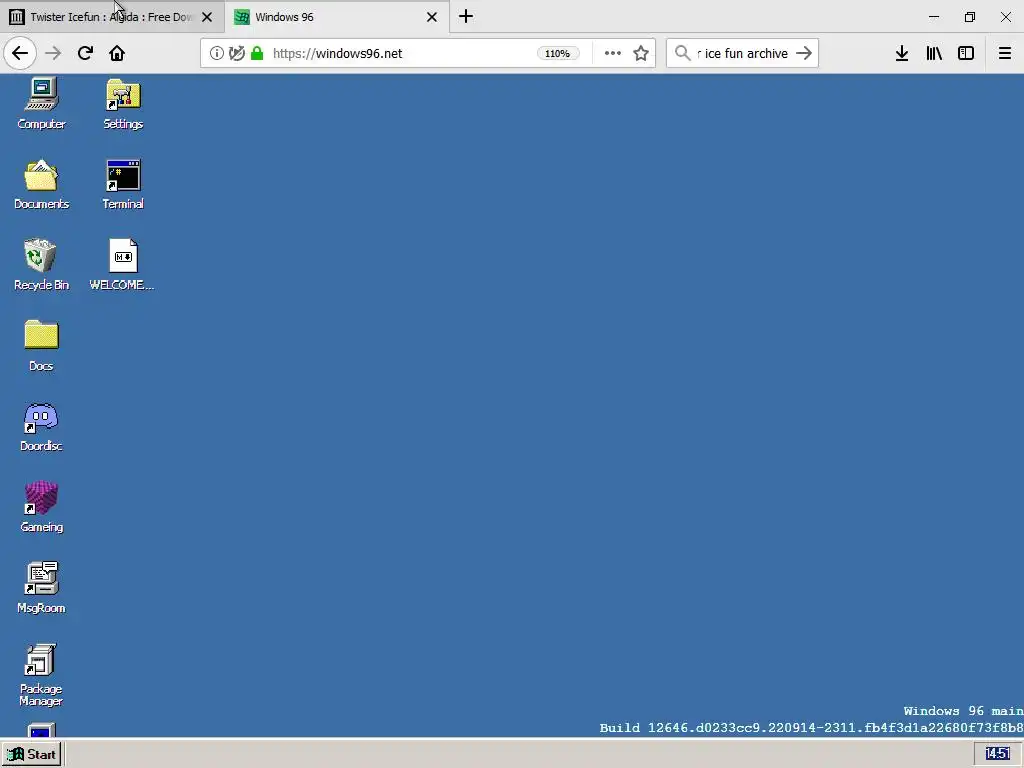Click the partially visible icon below Package Manager
Image resolution: width=1024 pixels, height=768 pixels.
pos(41,729)
